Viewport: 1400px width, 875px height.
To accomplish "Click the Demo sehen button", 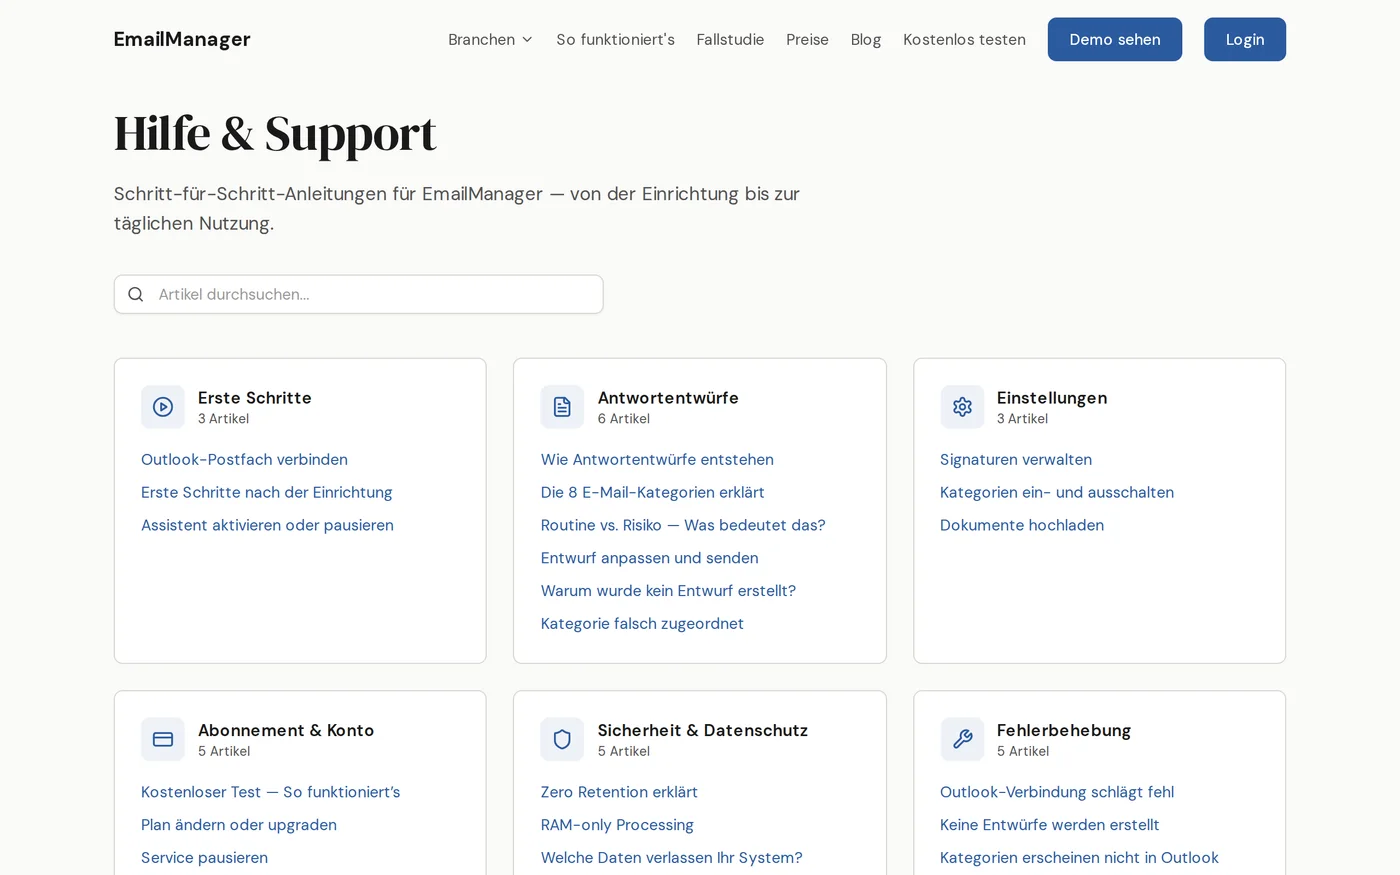I will click(1115, 39).
